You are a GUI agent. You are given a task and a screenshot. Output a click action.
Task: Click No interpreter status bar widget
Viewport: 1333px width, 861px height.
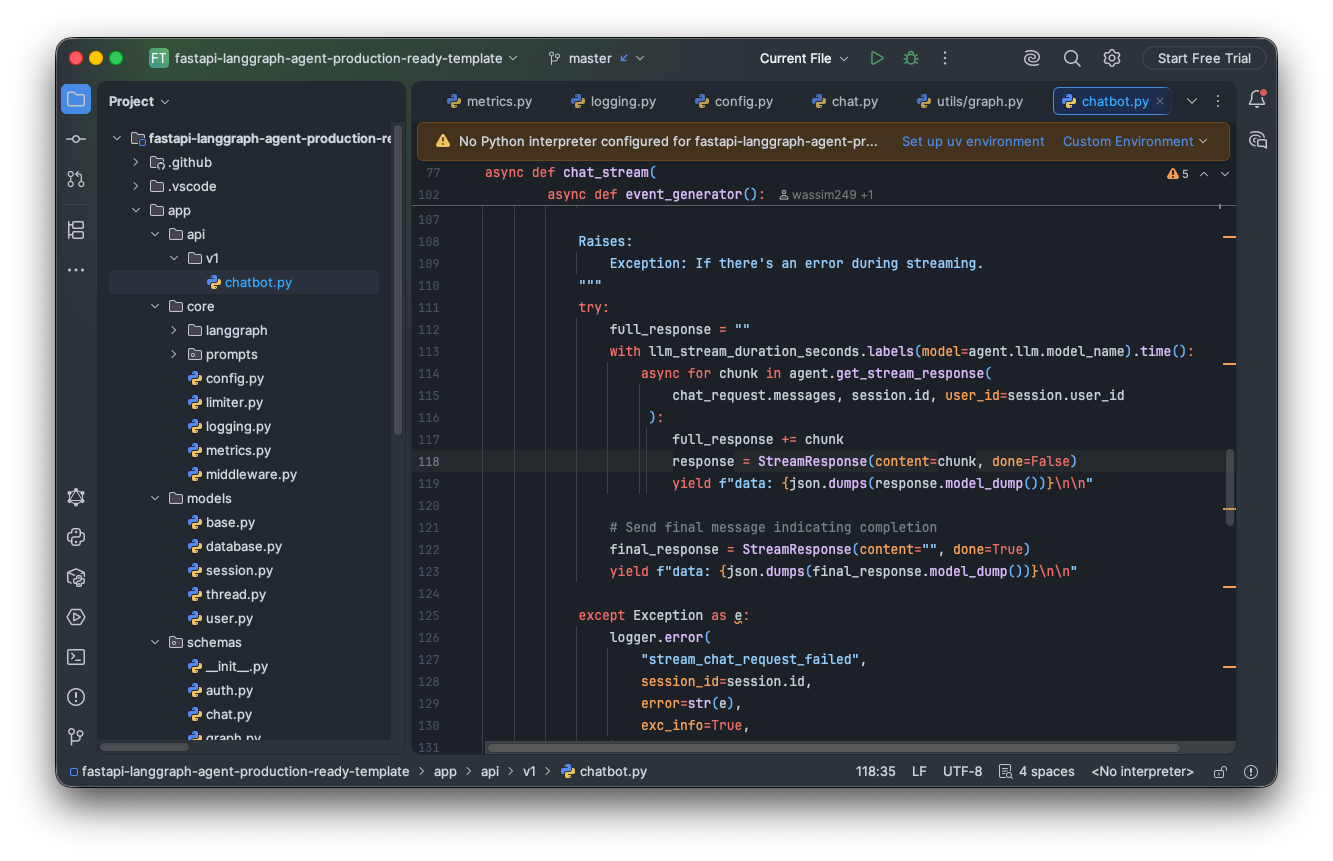tap(1142, 772)
